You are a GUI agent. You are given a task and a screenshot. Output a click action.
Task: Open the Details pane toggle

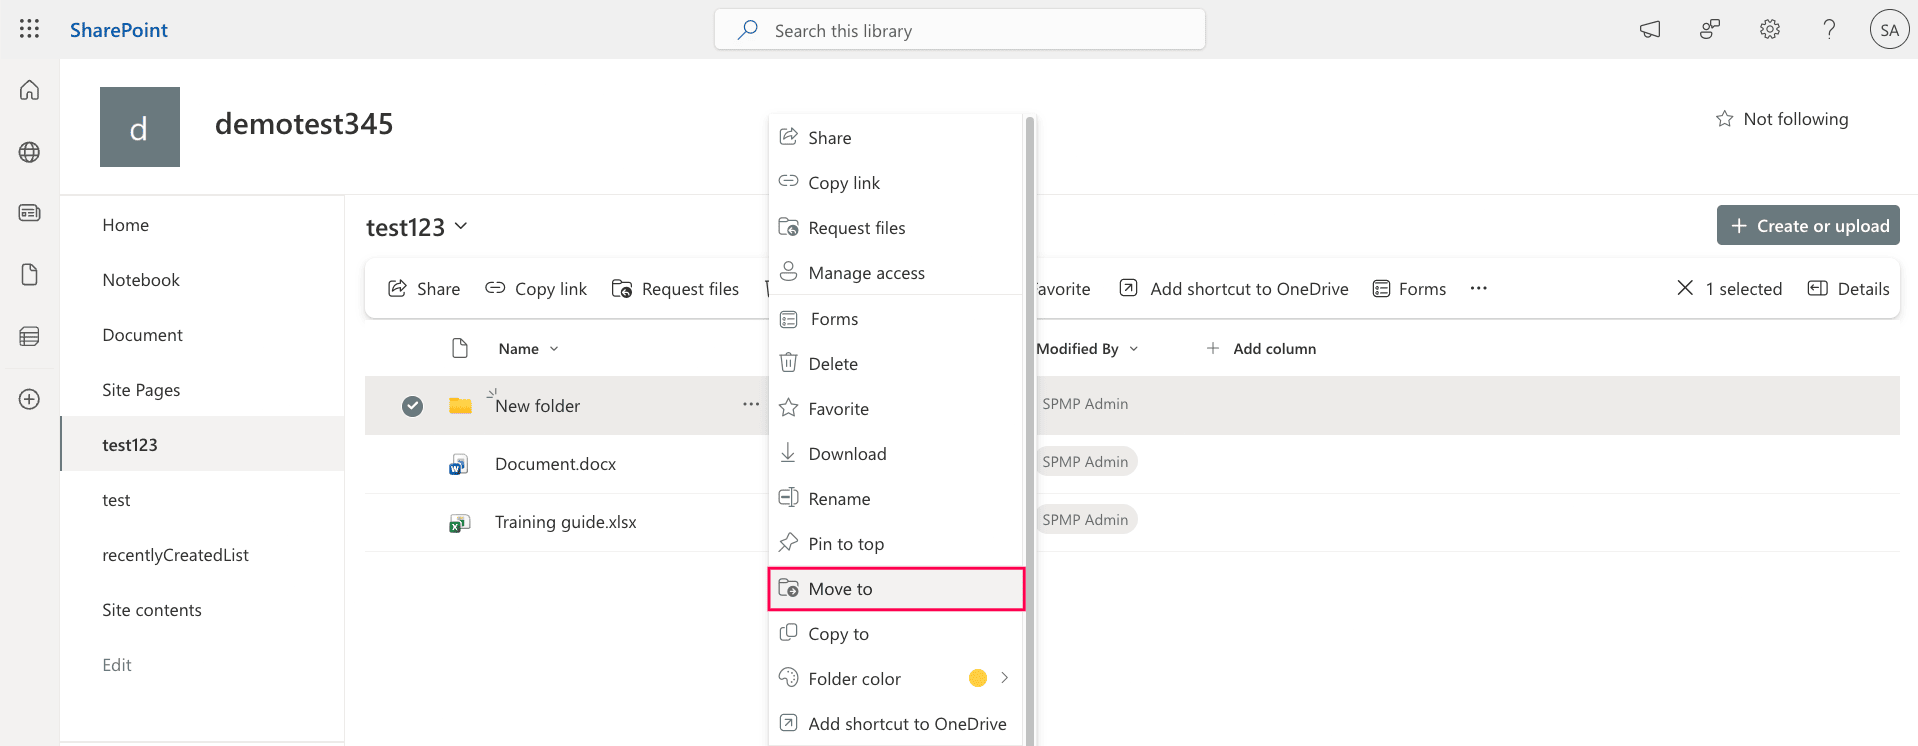coord(1848,288)
